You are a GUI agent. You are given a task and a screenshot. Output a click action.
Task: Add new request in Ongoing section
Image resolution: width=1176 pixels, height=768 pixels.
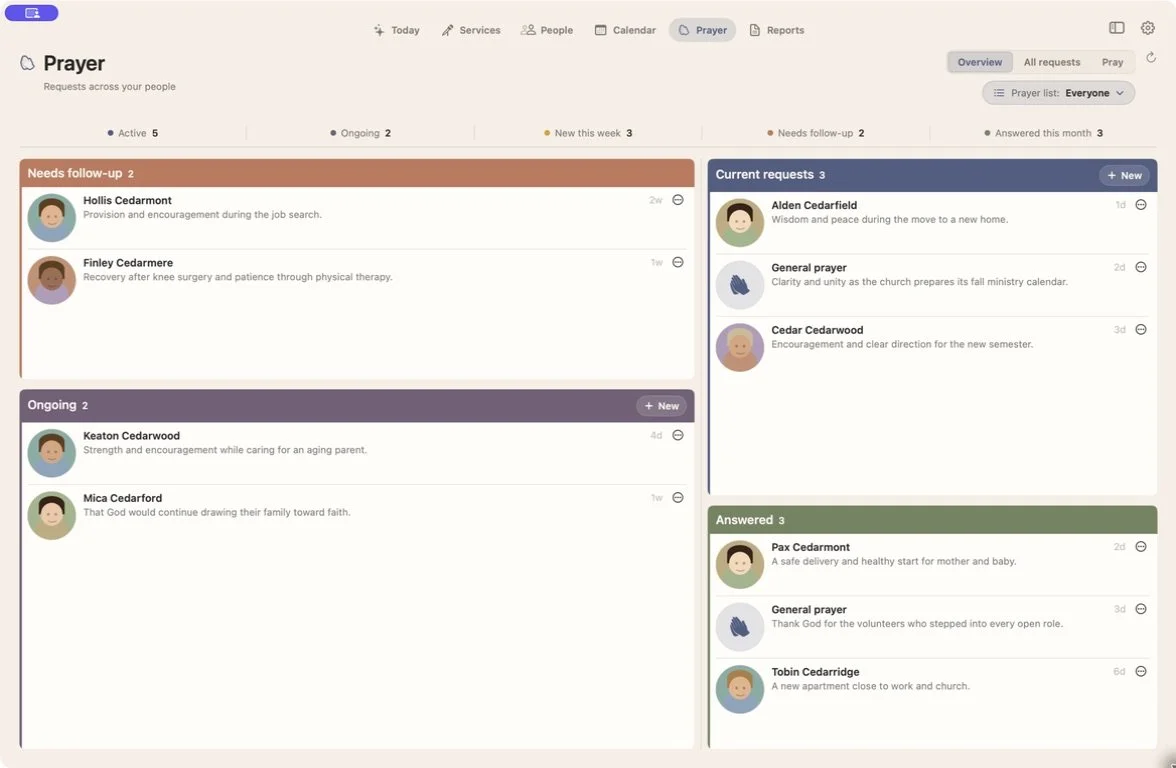(x=662, y=406)
